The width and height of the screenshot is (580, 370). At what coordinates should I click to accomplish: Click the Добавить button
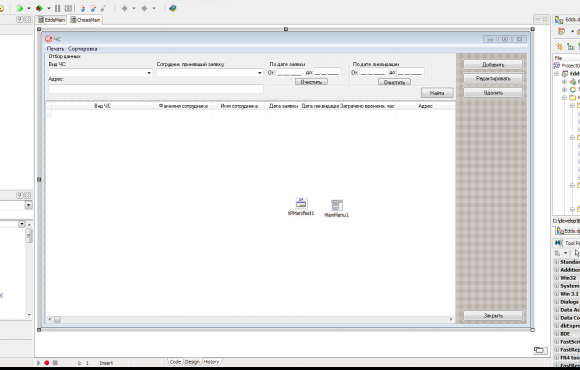(493, 65)
